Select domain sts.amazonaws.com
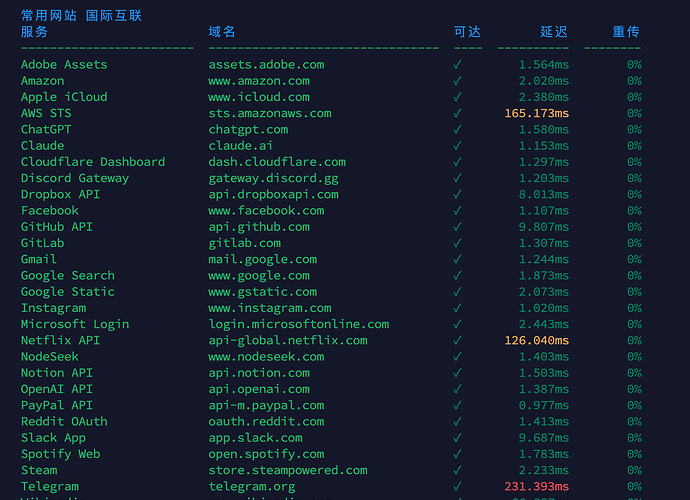This screenshot has height=500, width=690. click(270, 114)
